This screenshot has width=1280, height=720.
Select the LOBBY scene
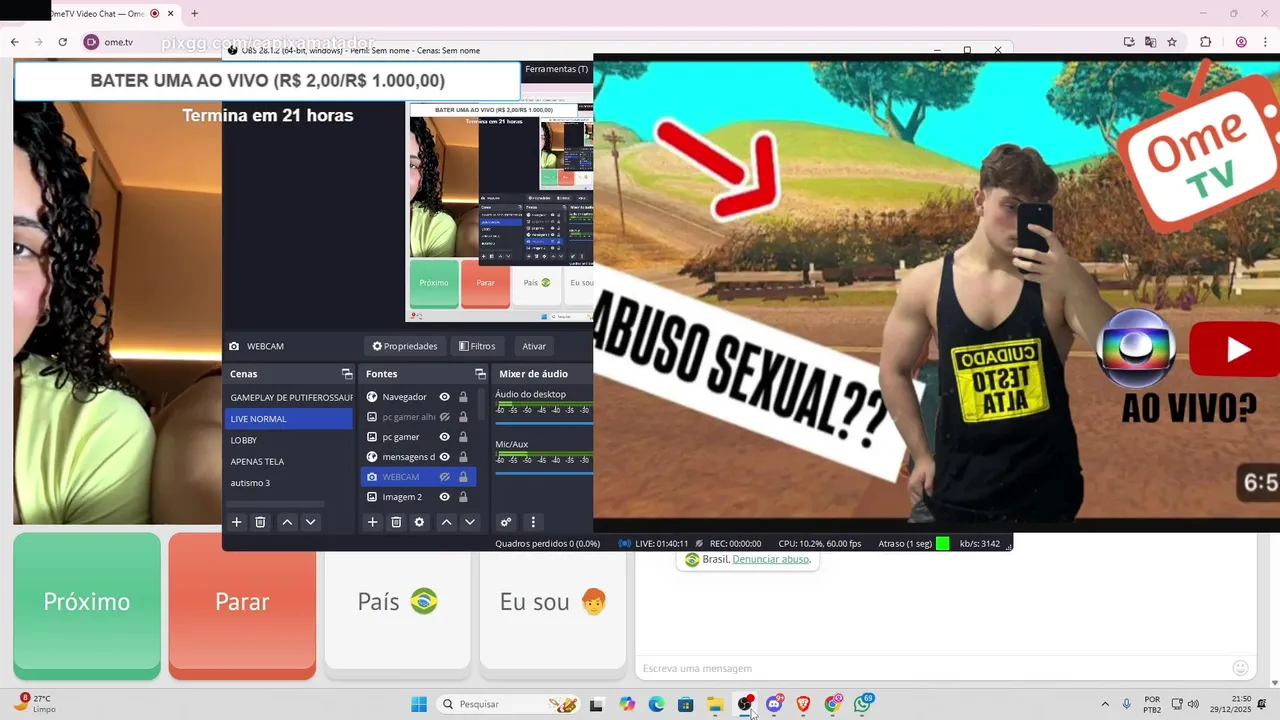pyautogui.click(x=289, y=440)
